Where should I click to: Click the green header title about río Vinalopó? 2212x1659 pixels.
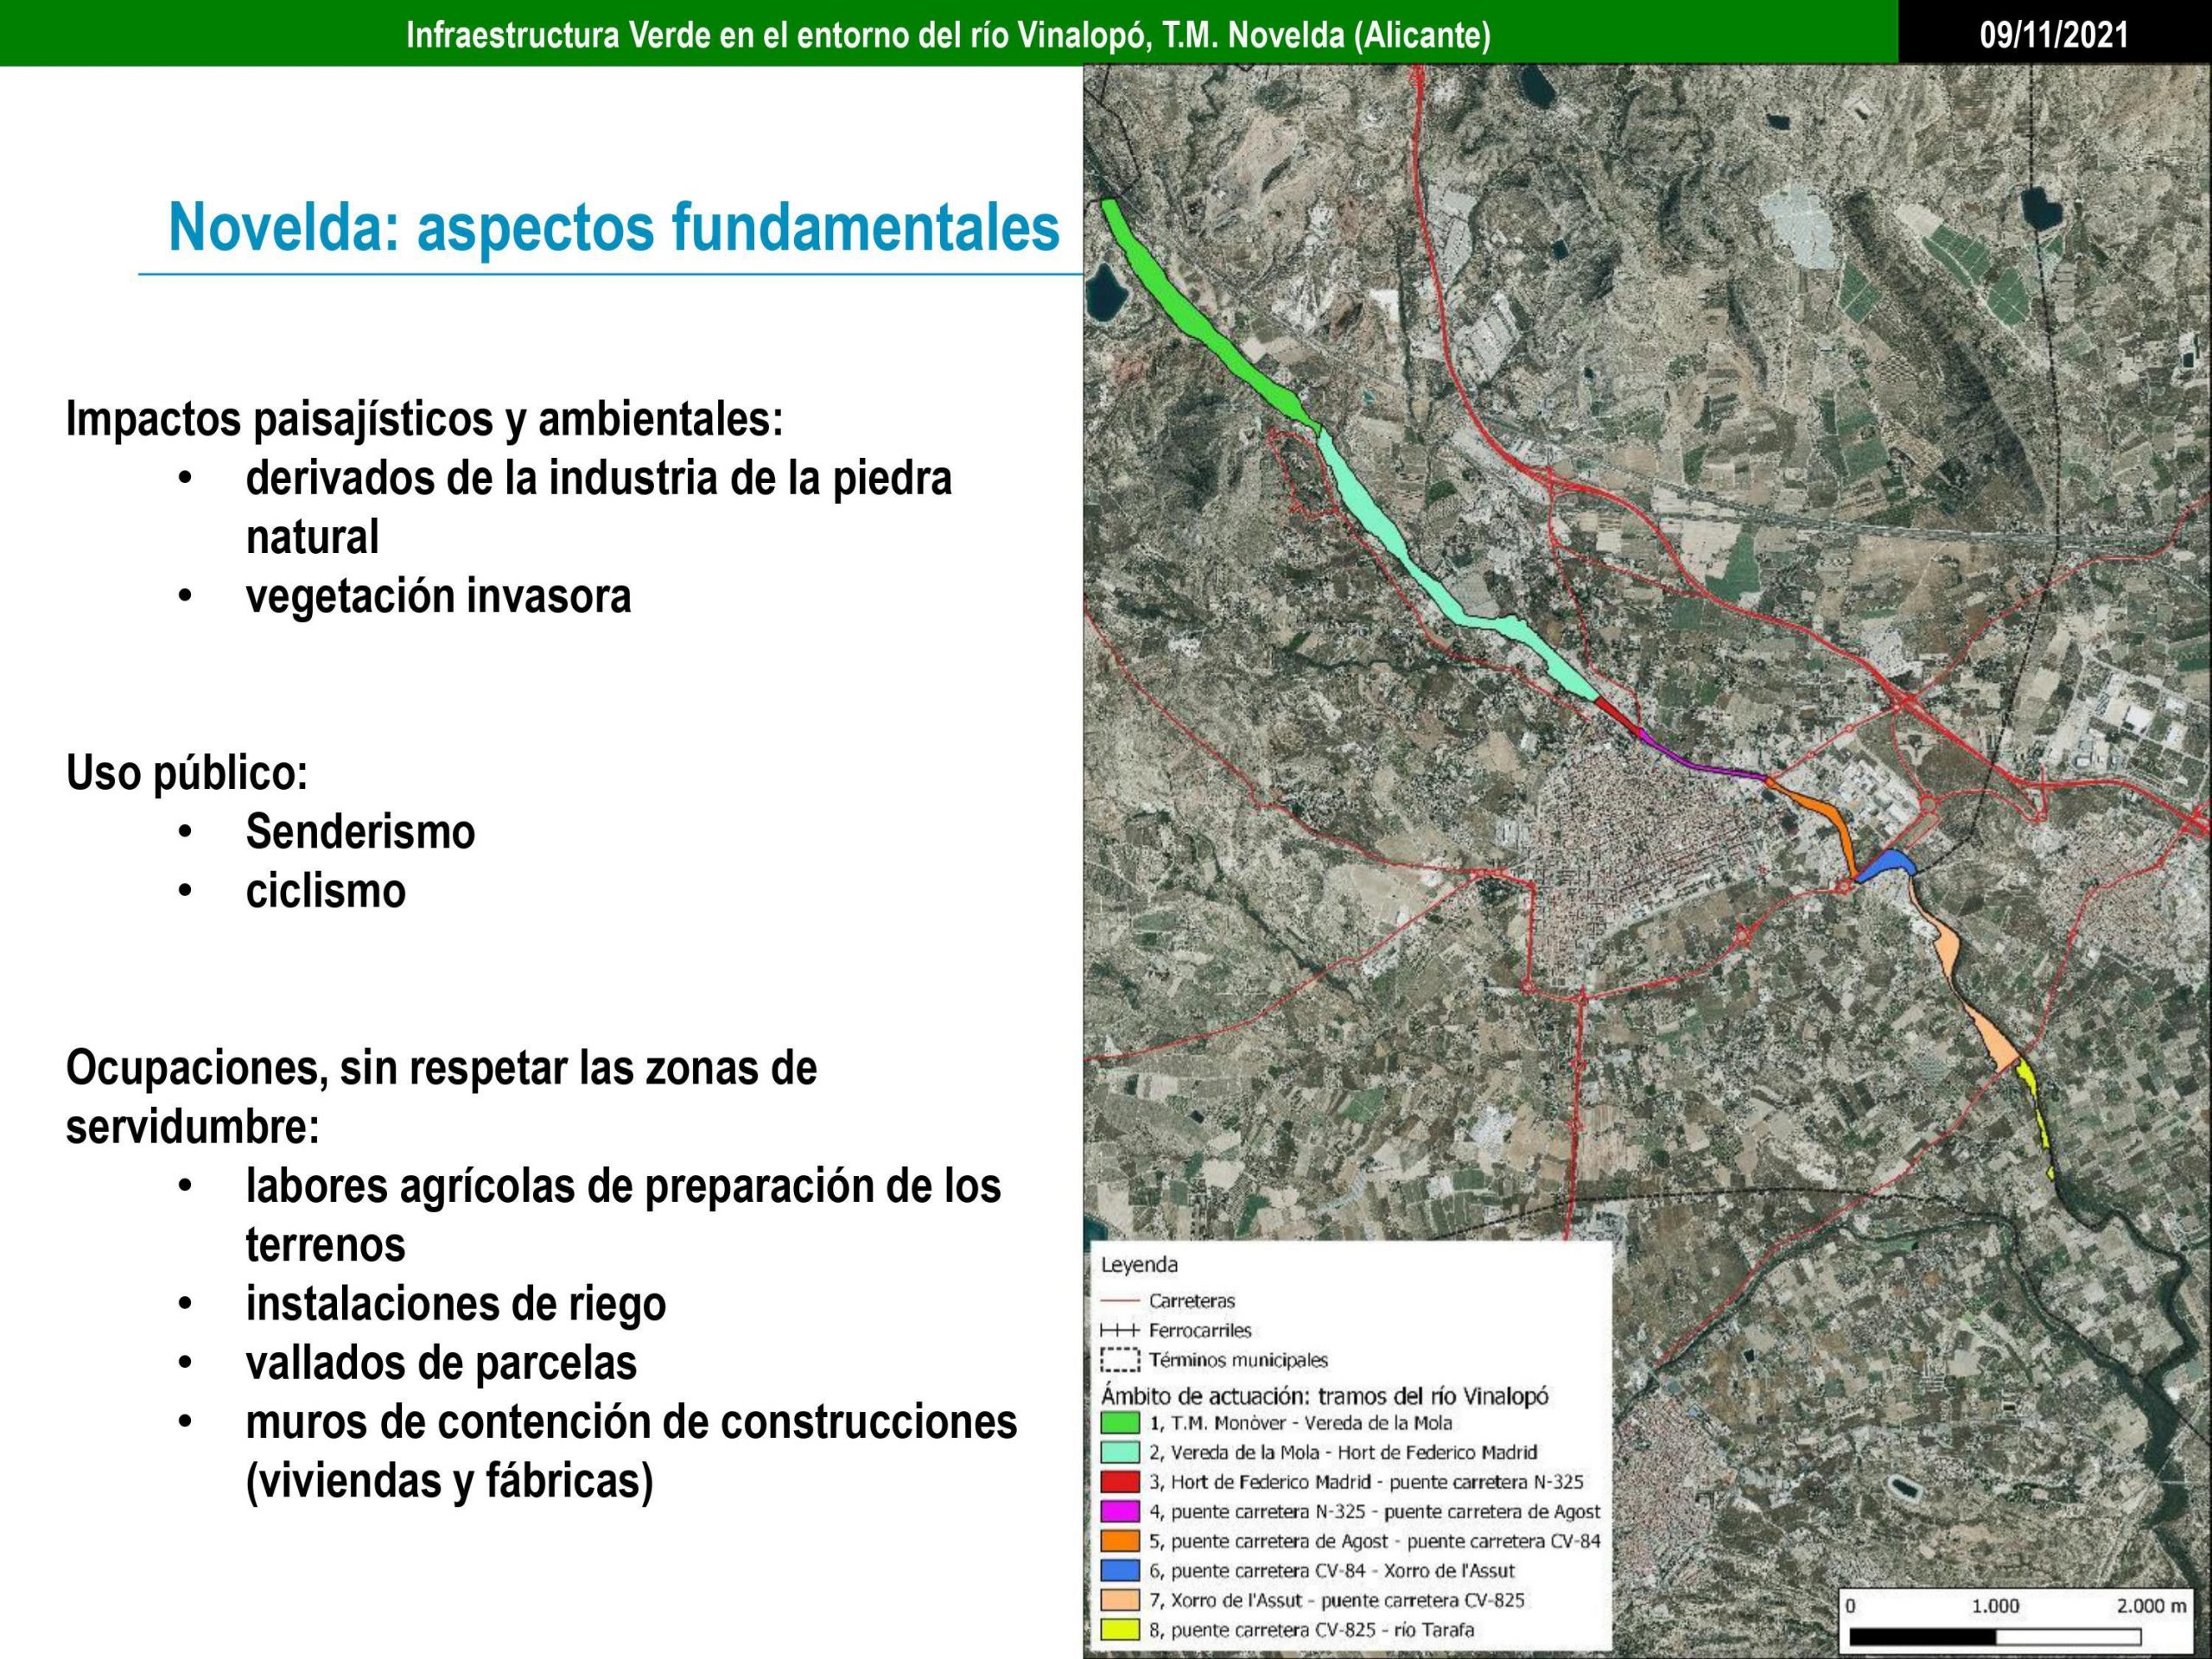(x=947, y=36)
